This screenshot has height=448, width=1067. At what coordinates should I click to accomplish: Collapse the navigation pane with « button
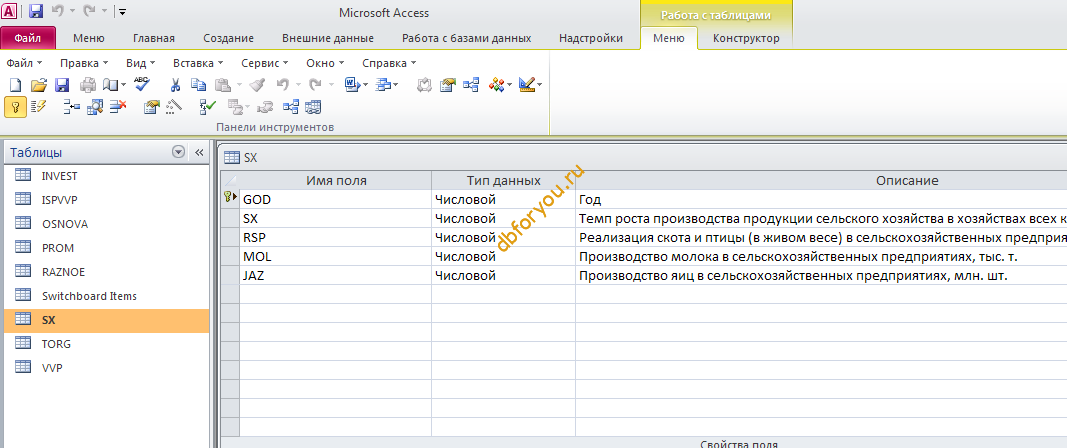click(199, 153)
